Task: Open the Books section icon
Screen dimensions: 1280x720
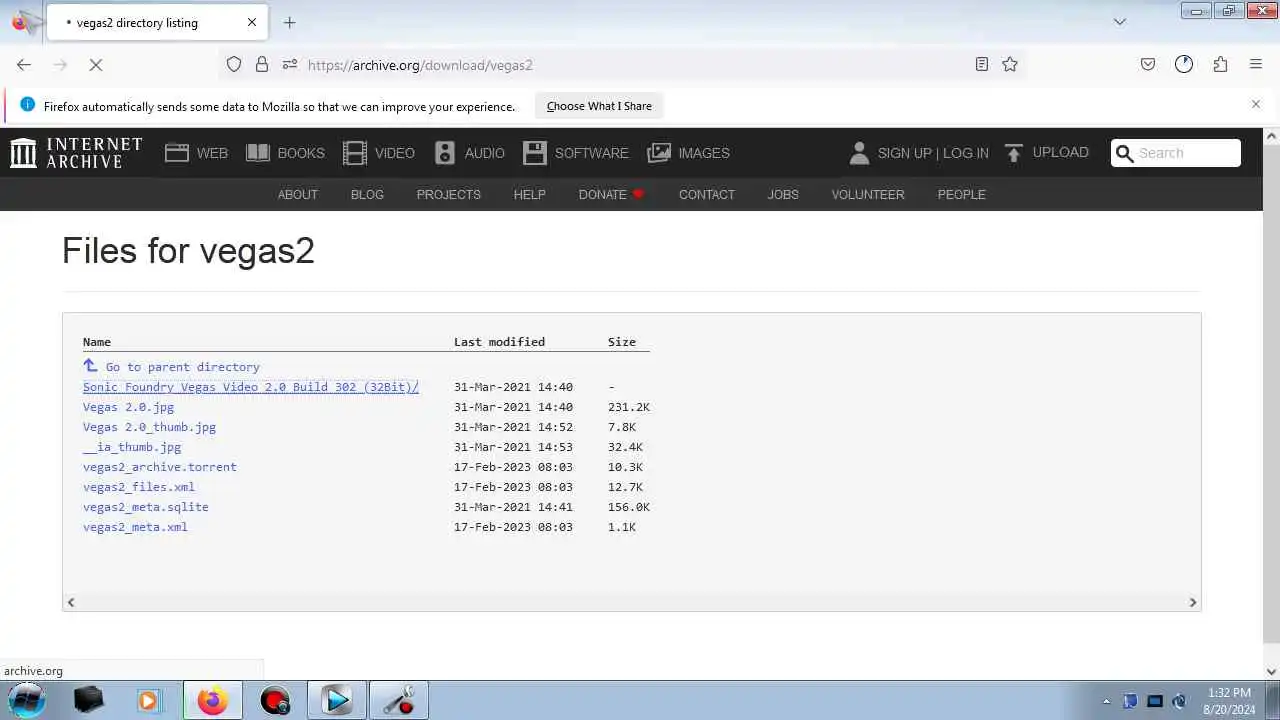Action: click(258, 153)
